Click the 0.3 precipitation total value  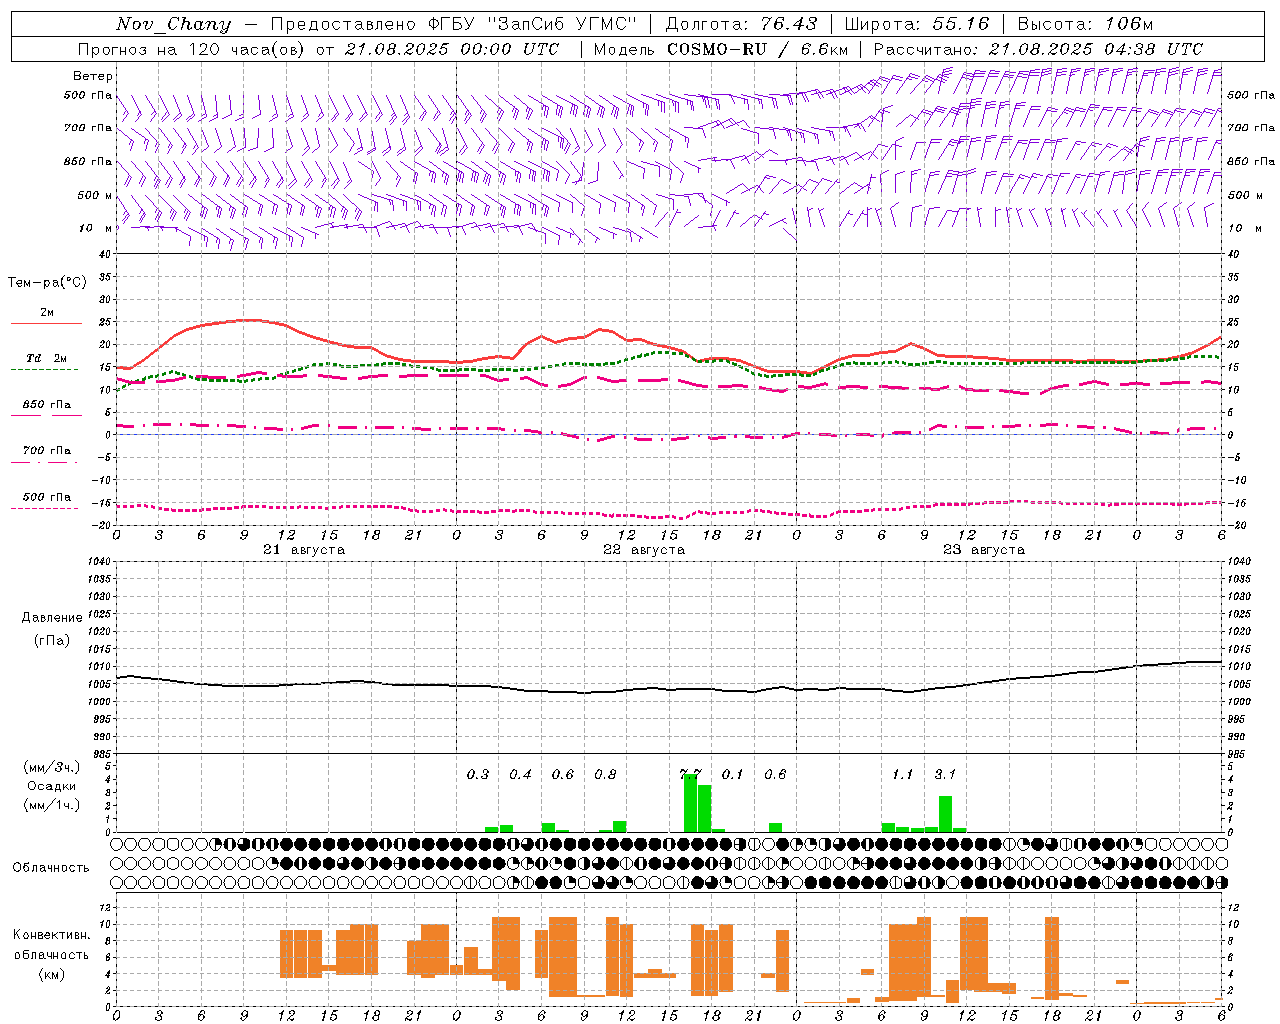click(478, 775)
